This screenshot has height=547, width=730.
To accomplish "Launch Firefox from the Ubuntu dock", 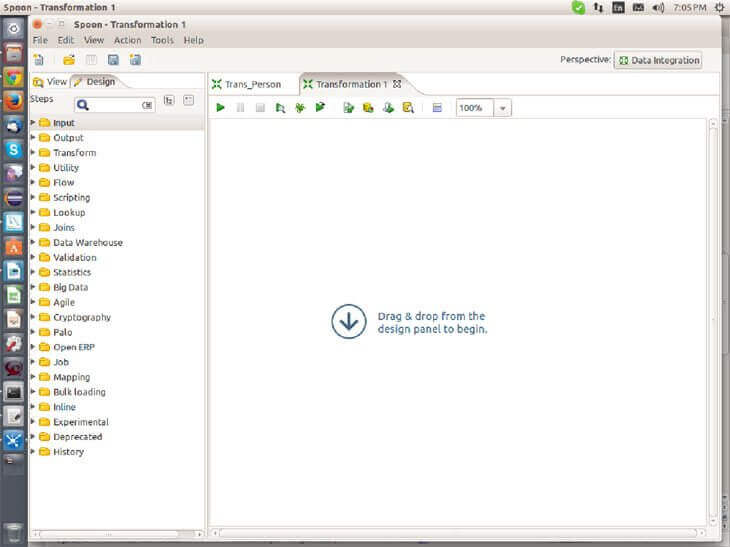I will [14, 101].
